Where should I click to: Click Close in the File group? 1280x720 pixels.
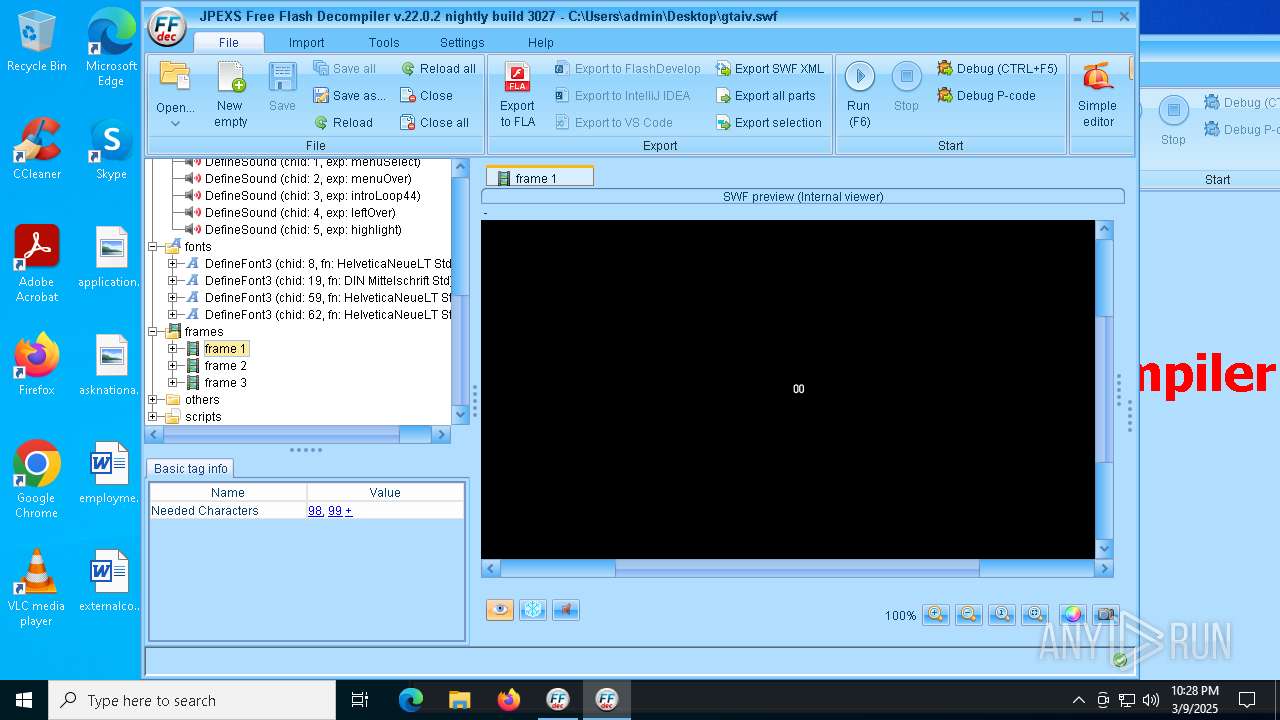click(x=426, y=96)
